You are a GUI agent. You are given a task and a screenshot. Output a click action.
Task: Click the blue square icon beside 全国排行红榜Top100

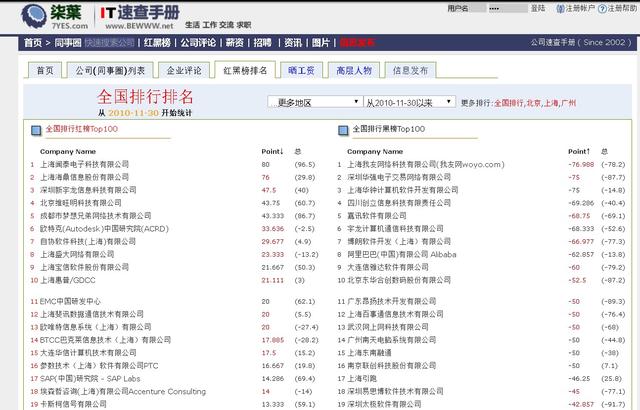[36, 131]
